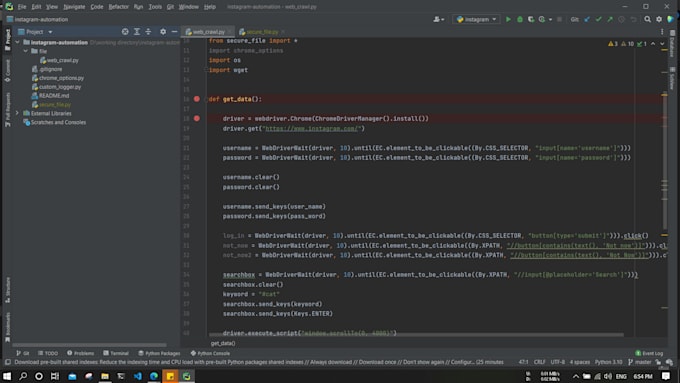Change CRLF line separator in status bar
The width and height of the screenshot is (680, 383).
(x=539, y=362)
